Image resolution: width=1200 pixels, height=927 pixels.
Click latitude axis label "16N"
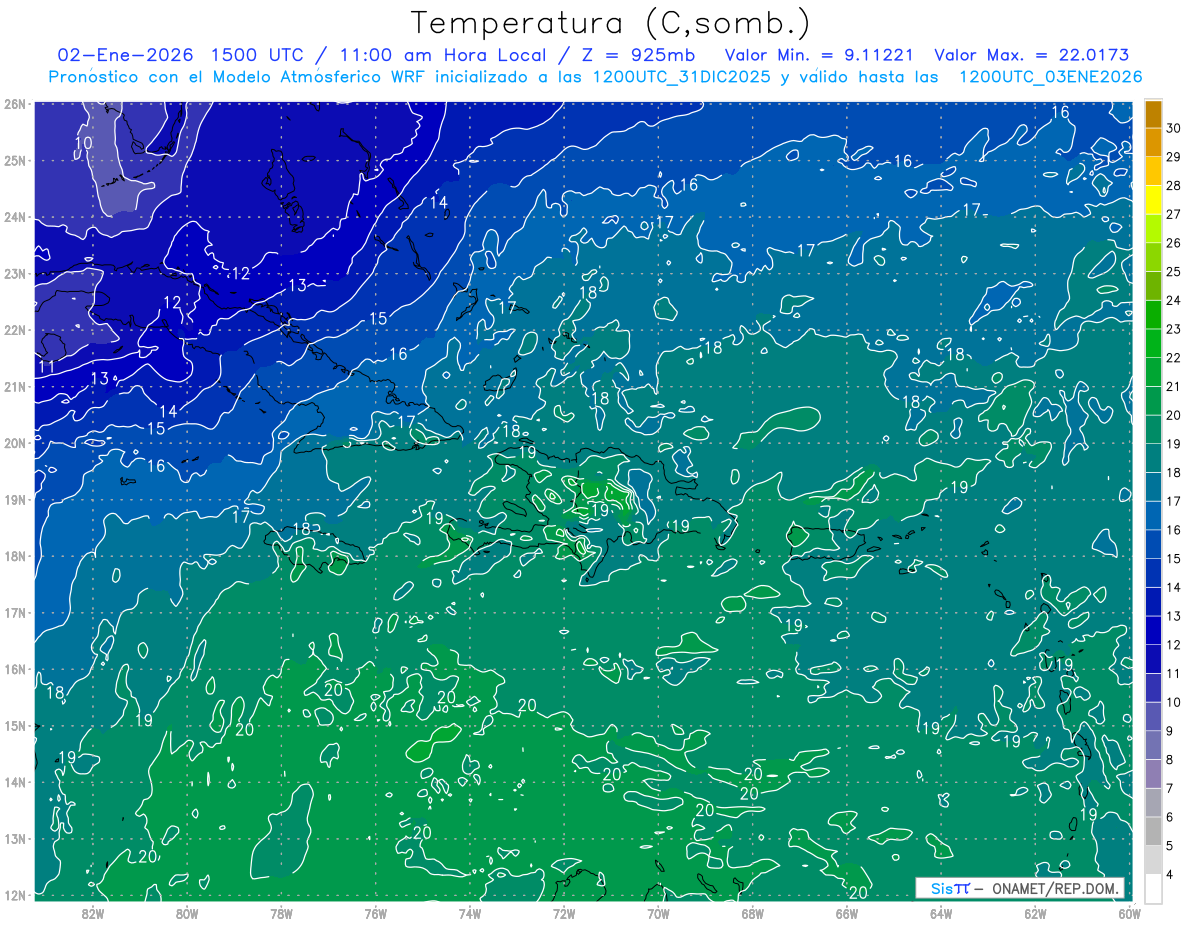pos(14,669)
